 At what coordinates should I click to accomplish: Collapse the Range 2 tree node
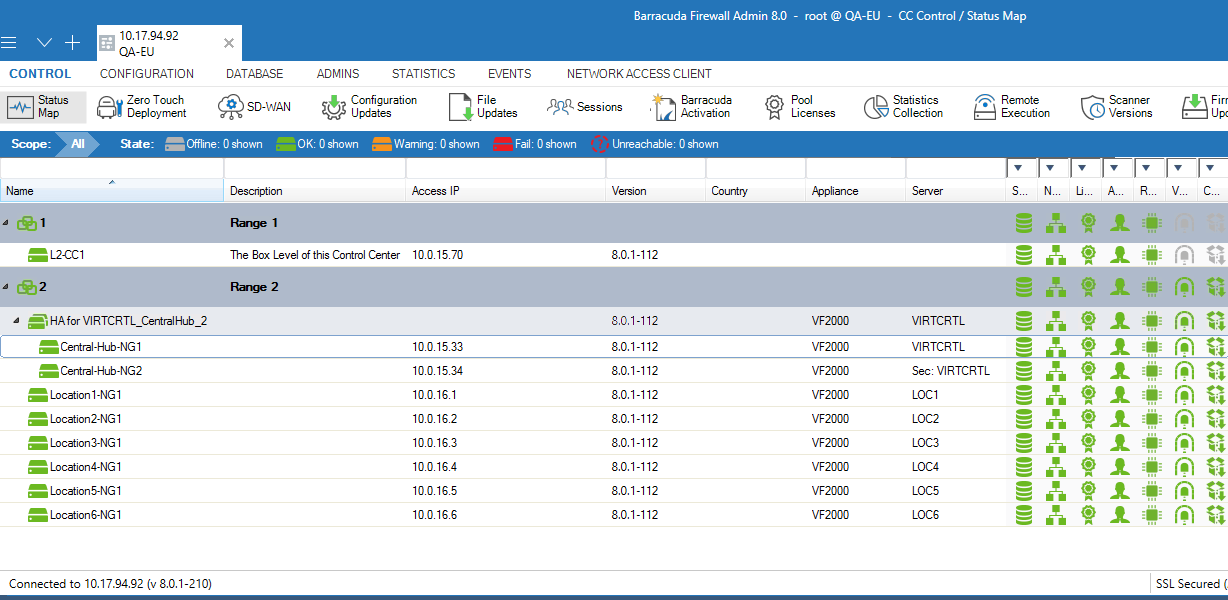6,287
